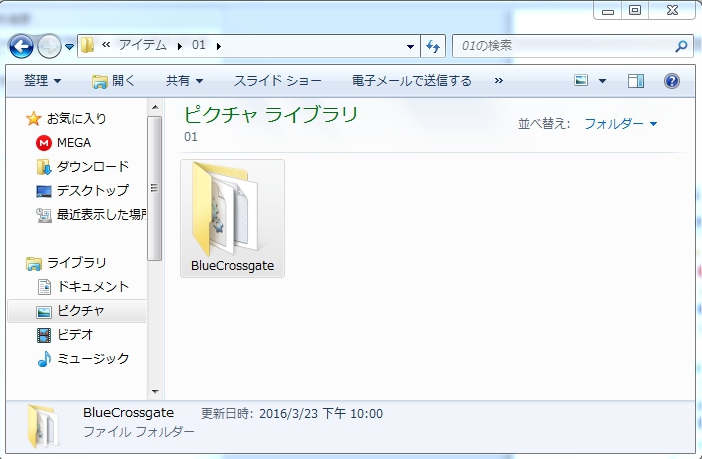This screenshot has width=702, height=459.
Task: Click ファイル フォルダー type text
Action: tap(139, 432)
